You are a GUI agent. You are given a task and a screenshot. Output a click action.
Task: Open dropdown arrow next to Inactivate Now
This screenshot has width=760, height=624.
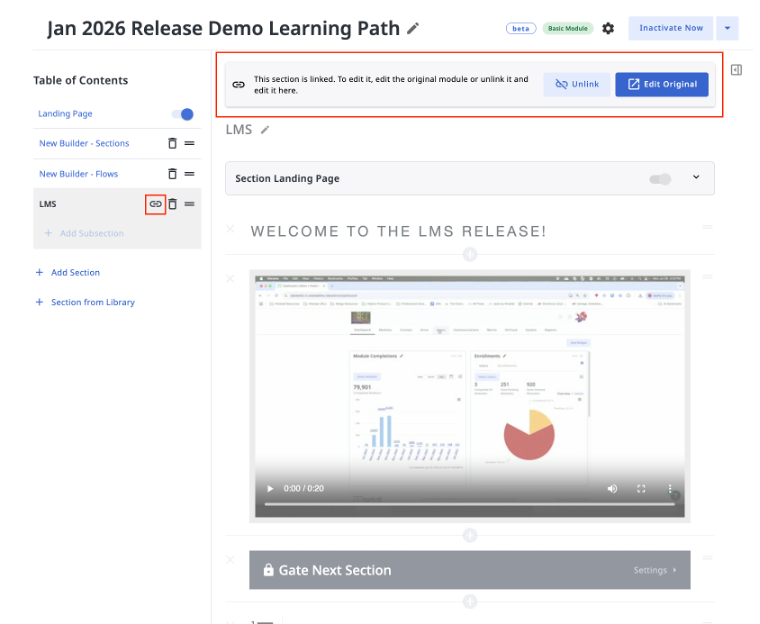point(727,28)
